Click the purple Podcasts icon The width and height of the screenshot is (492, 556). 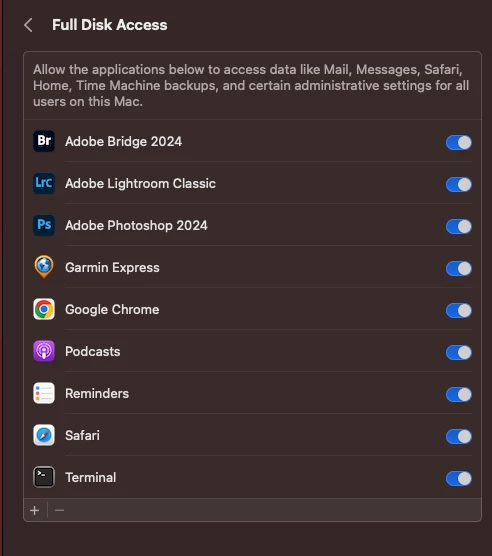click(44, 351)
